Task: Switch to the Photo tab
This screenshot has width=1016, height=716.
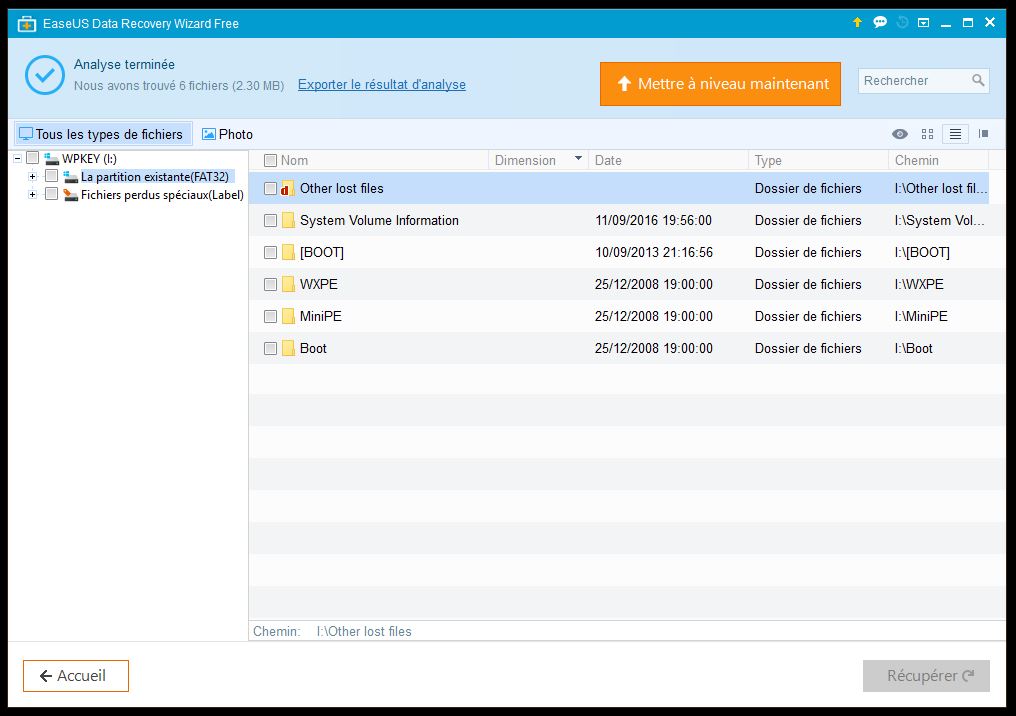Action: click(x=227, y=134)
